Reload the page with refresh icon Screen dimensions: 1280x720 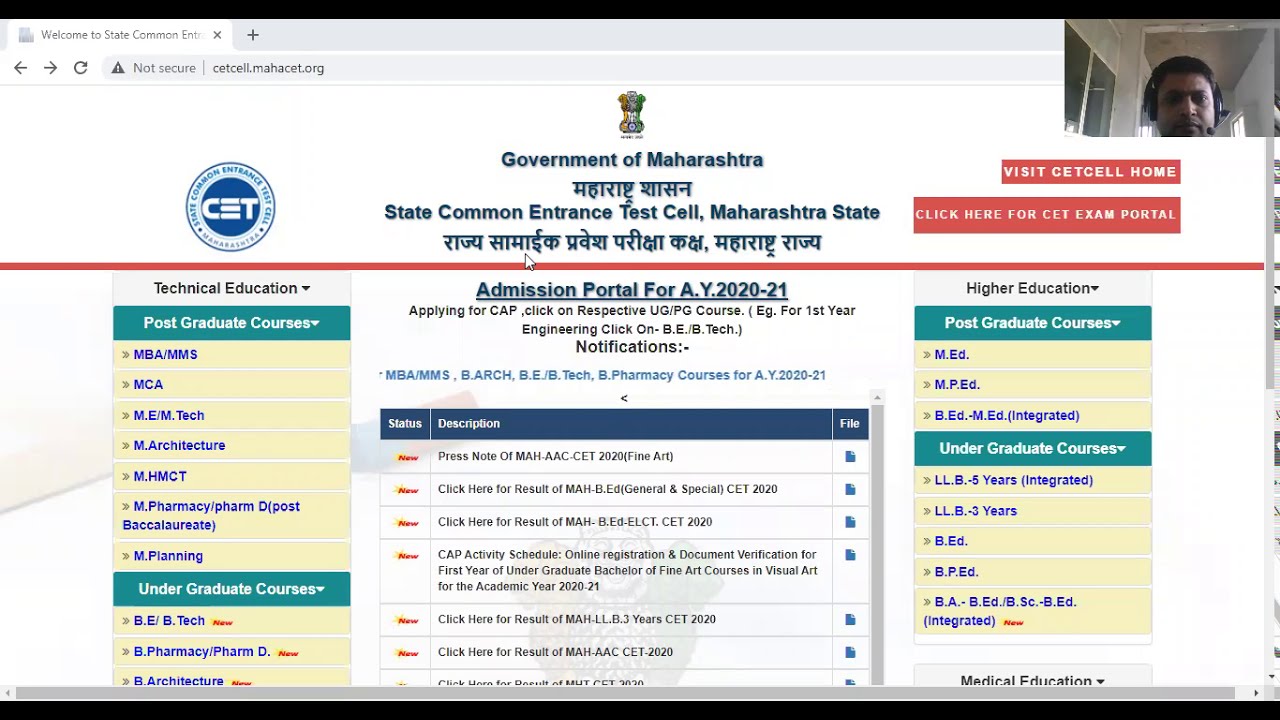(81, 68)
